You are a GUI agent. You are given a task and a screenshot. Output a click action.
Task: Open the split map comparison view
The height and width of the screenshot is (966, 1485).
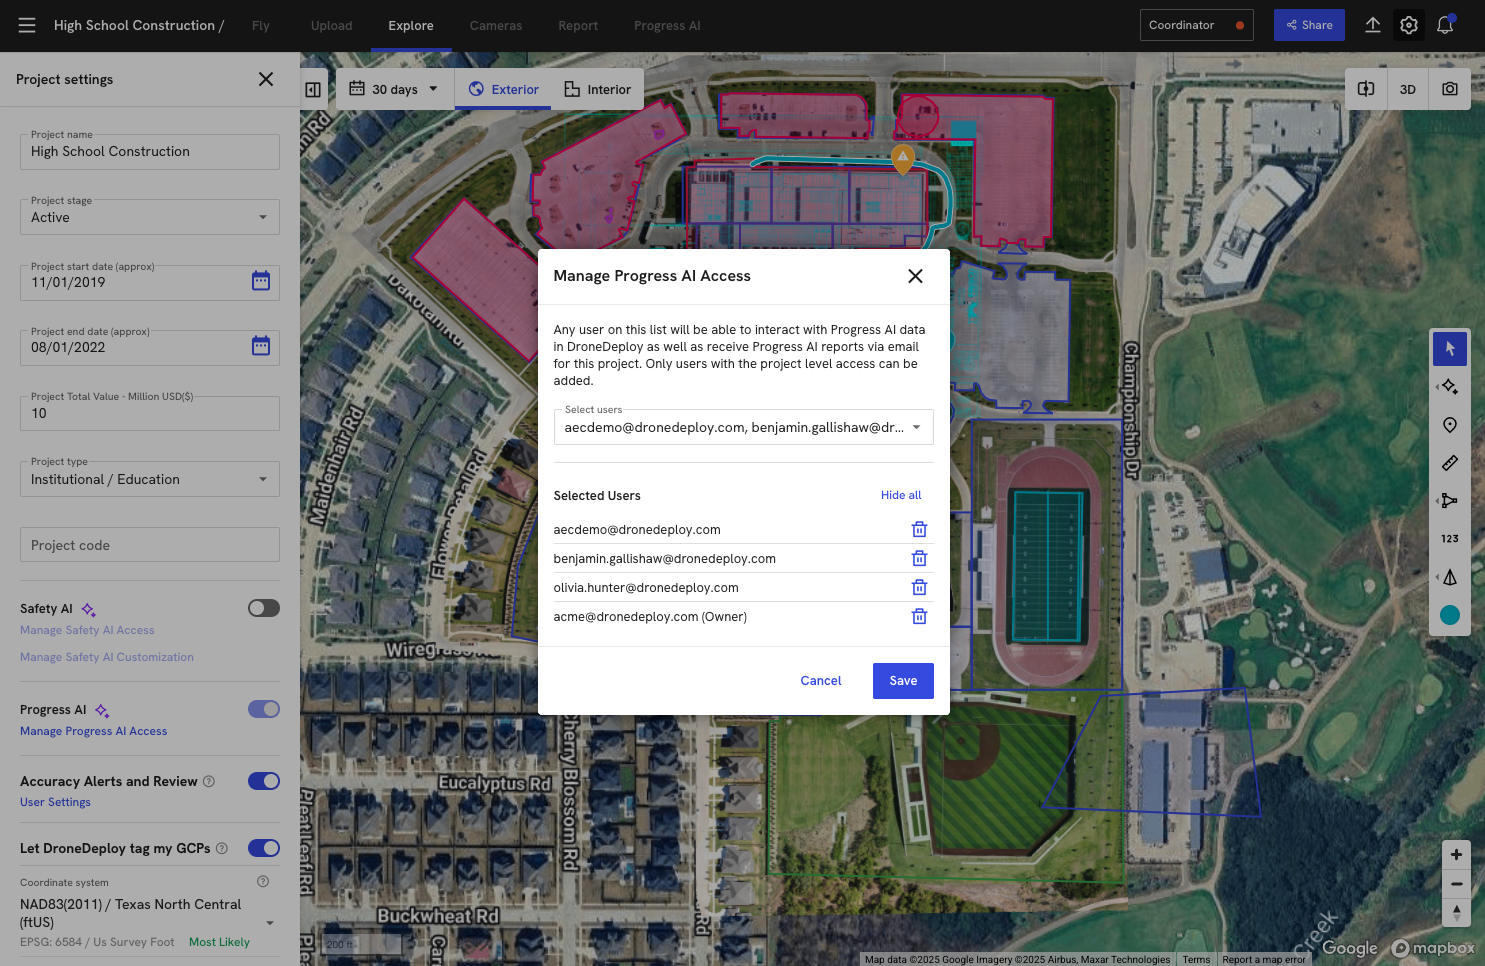[x=1366, y=89]
